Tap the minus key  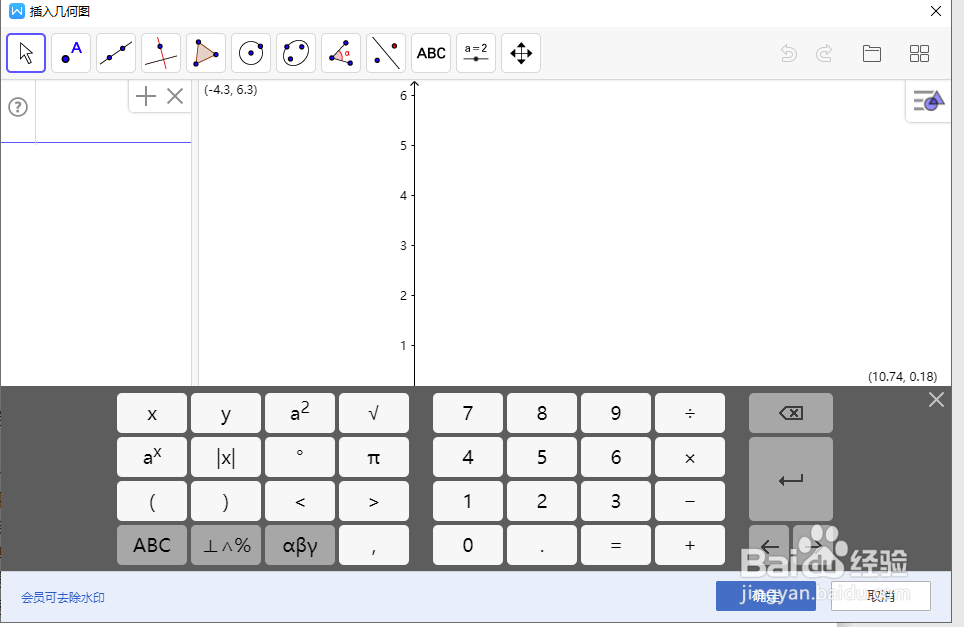pos(690,501)
